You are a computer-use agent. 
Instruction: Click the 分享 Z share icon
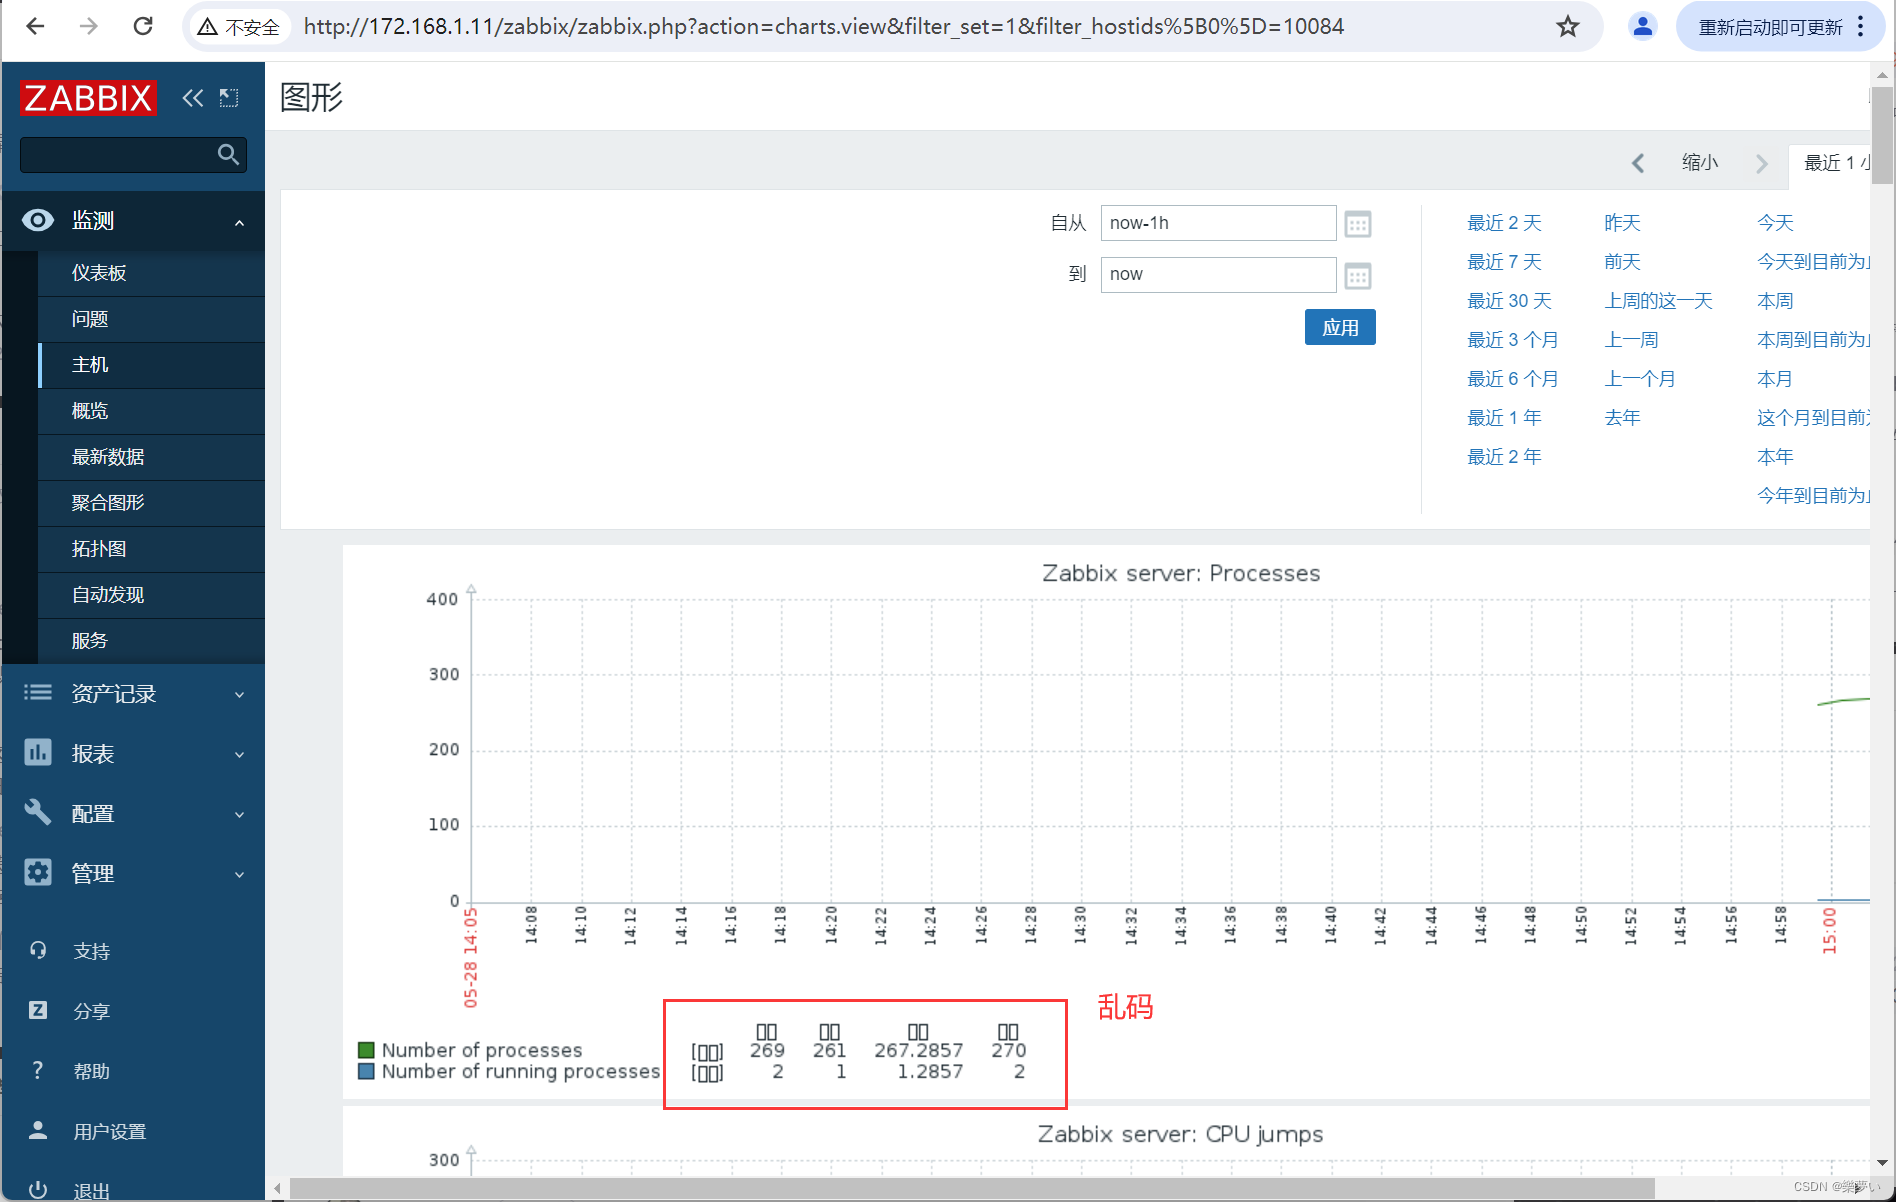[x=38, y=1010]
